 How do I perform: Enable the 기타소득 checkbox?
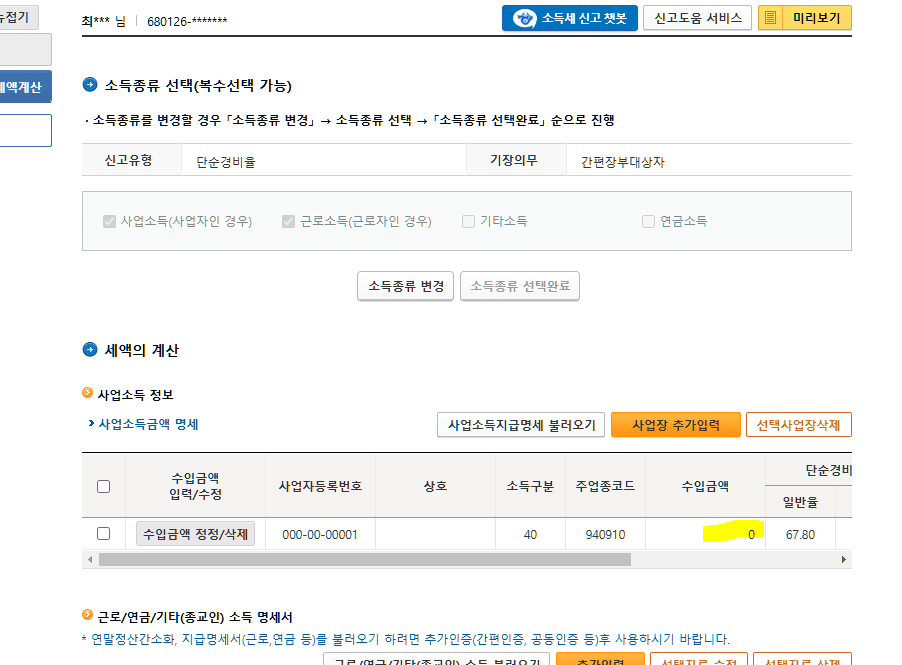click(x=468, y=221)
